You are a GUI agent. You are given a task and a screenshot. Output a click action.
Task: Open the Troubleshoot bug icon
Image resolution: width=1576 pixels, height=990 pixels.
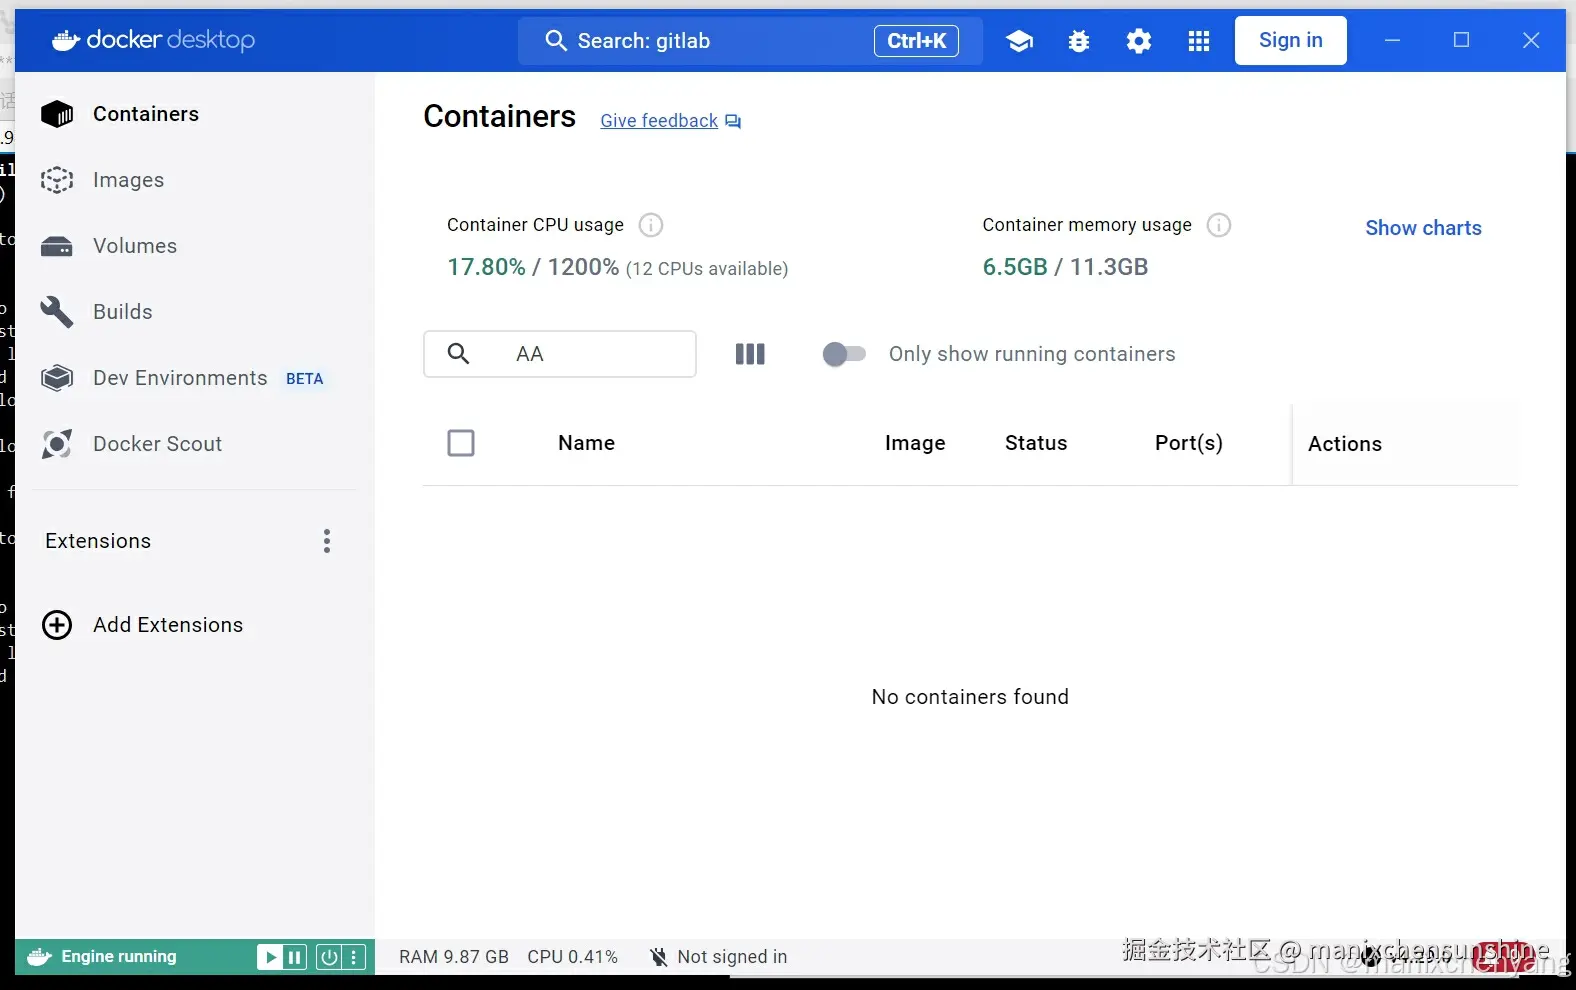click(x=1079, y=41)
